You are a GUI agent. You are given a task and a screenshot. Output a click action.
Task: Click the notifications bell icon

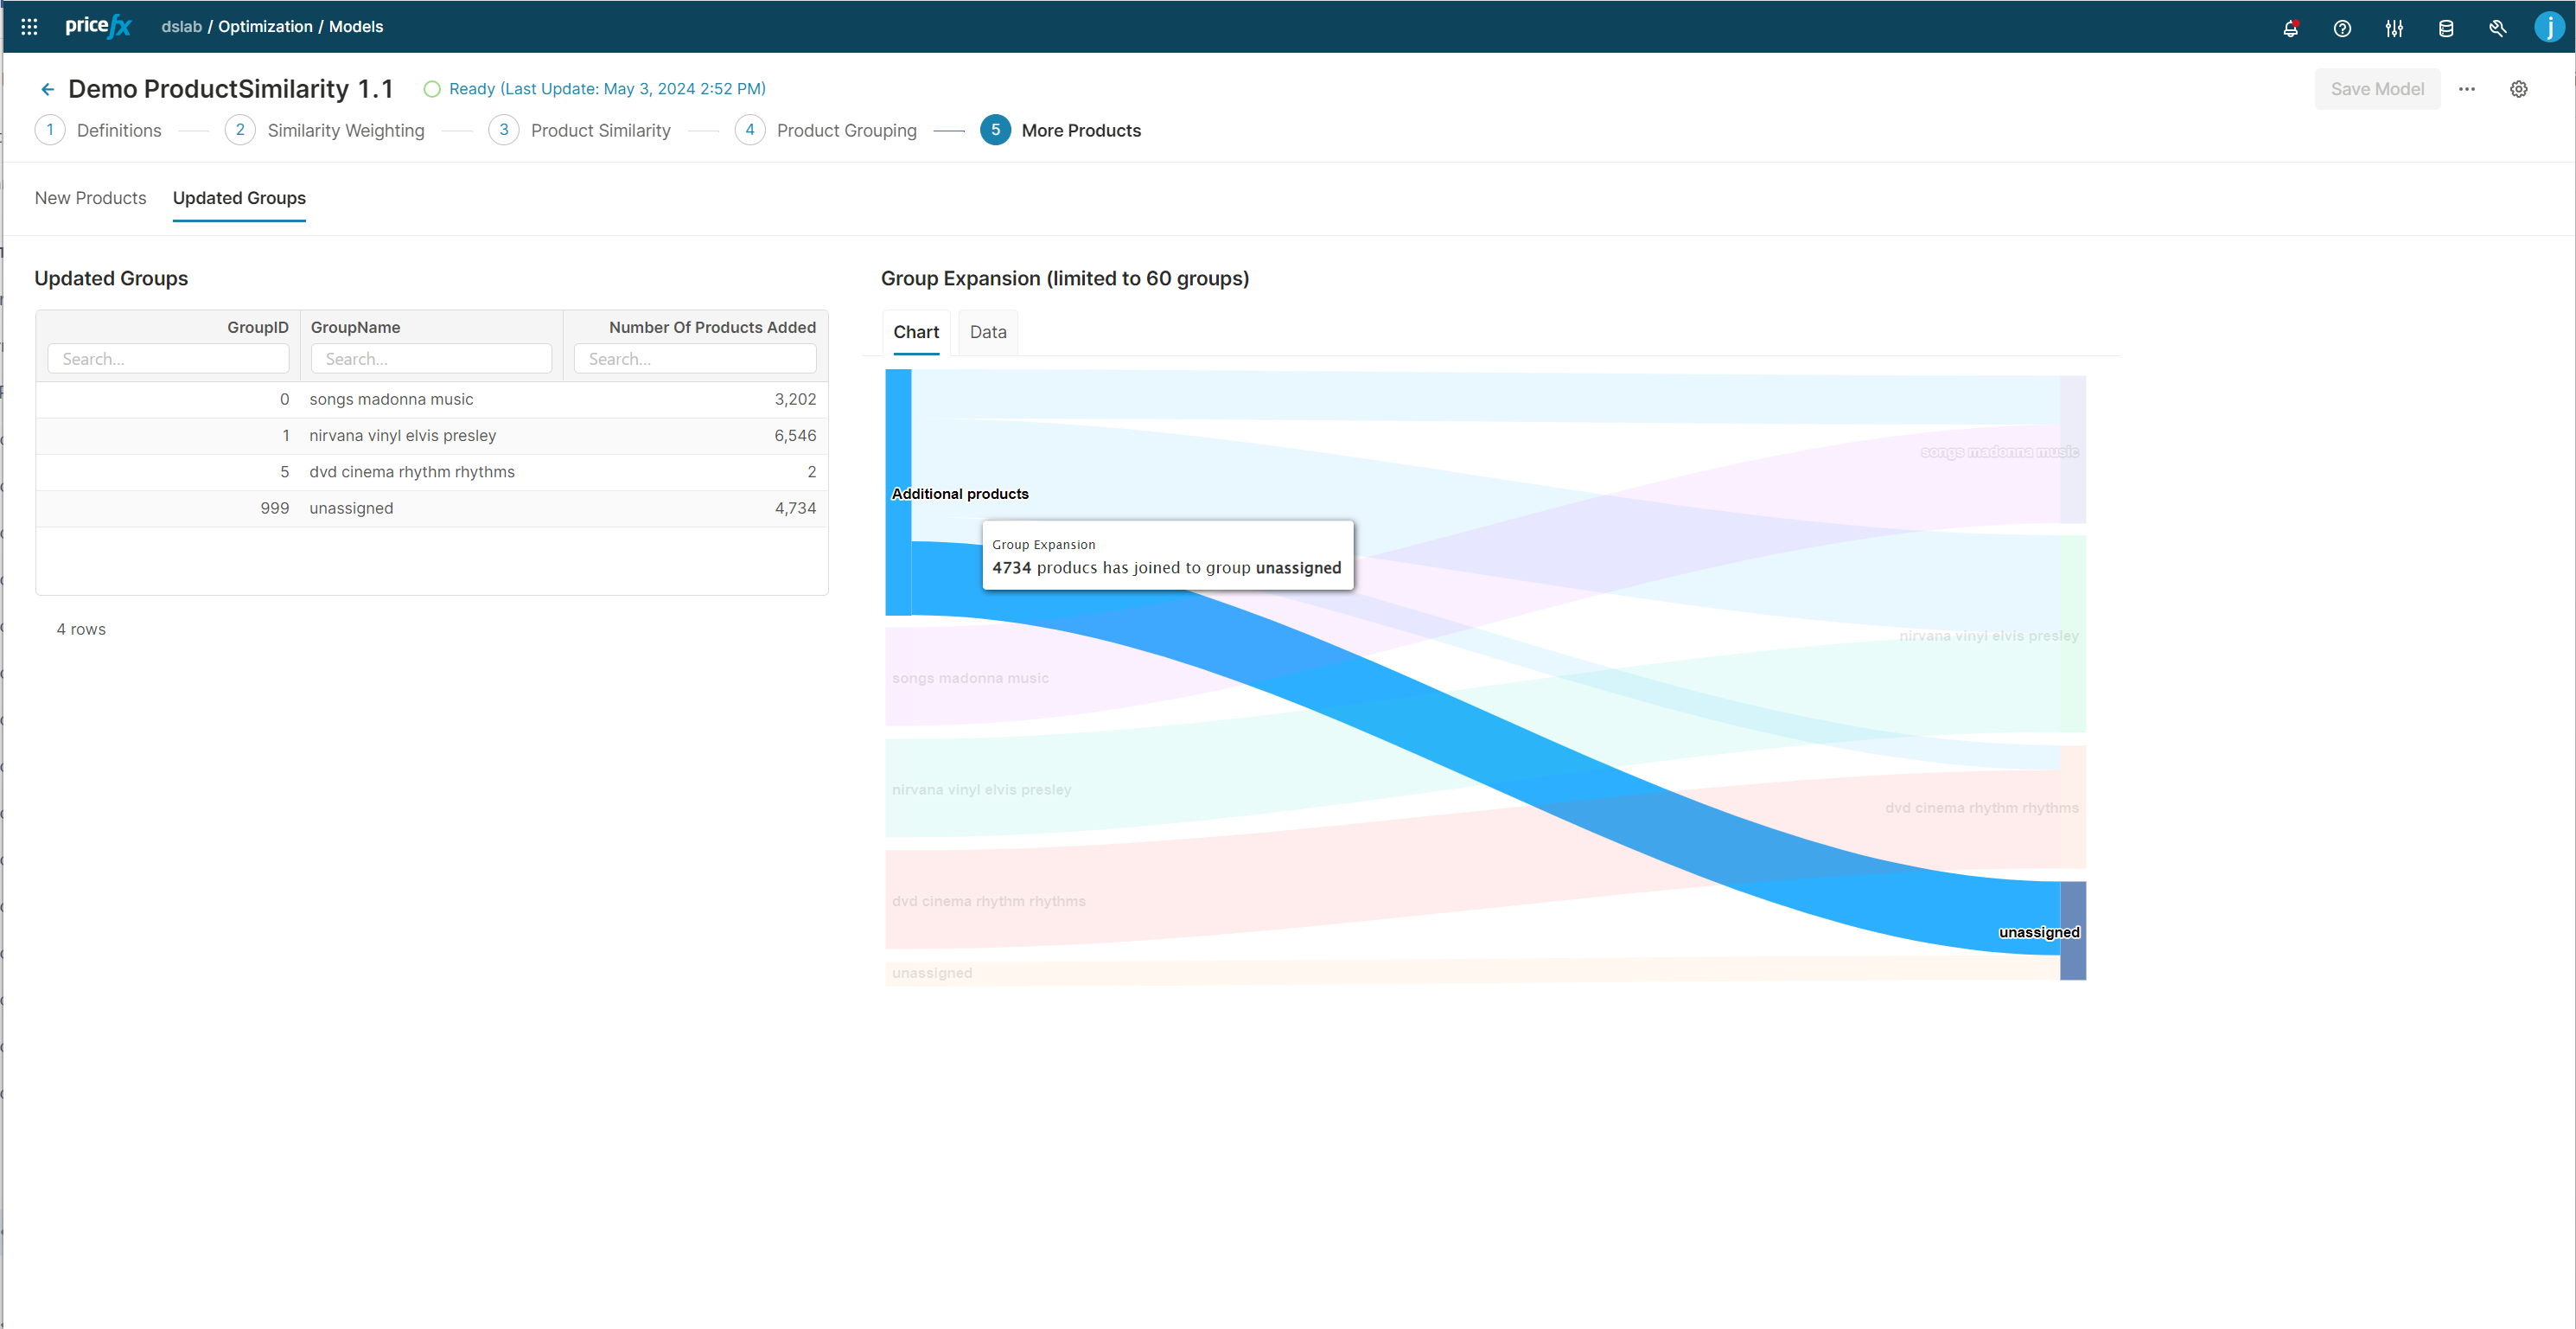tap(2290, 28)
